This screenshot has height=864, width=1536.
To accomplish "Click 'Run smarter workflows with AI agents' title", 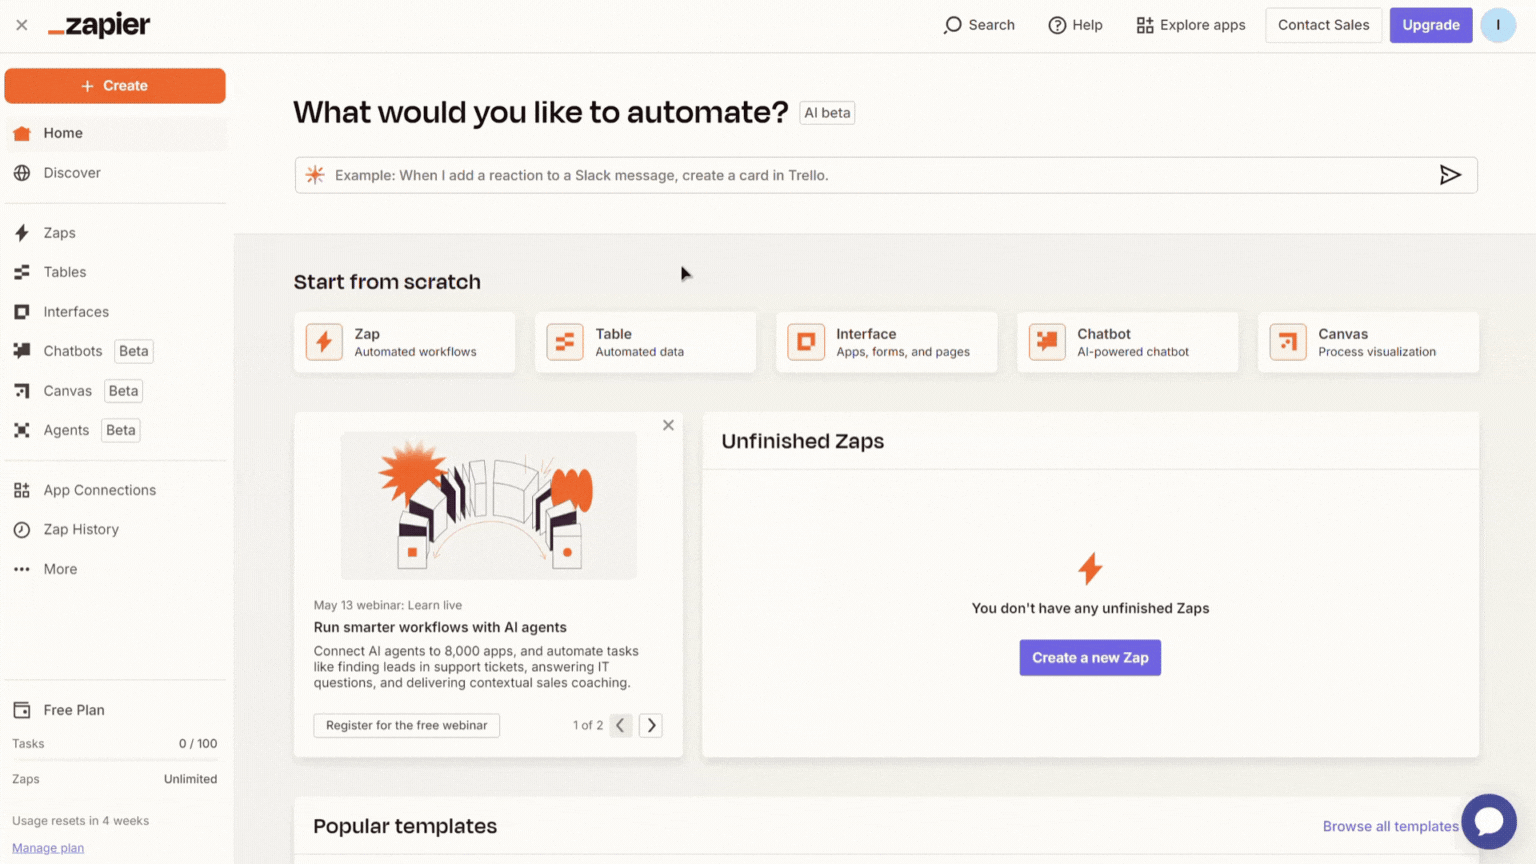I will (x=440, y=627).
